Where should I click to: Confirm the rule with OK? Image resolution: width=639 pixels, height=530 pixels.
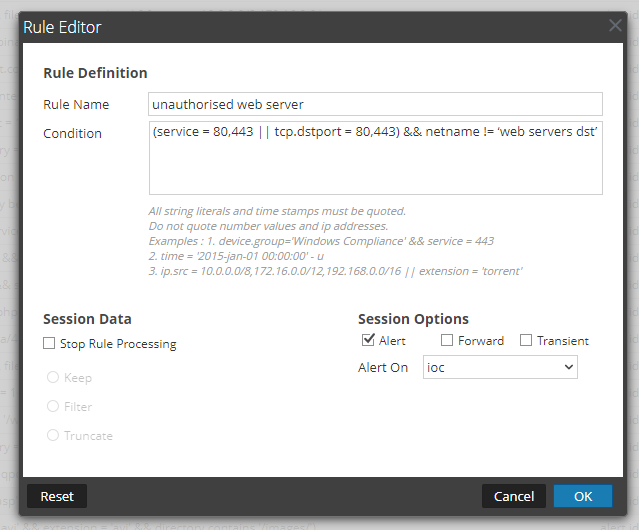583,496
